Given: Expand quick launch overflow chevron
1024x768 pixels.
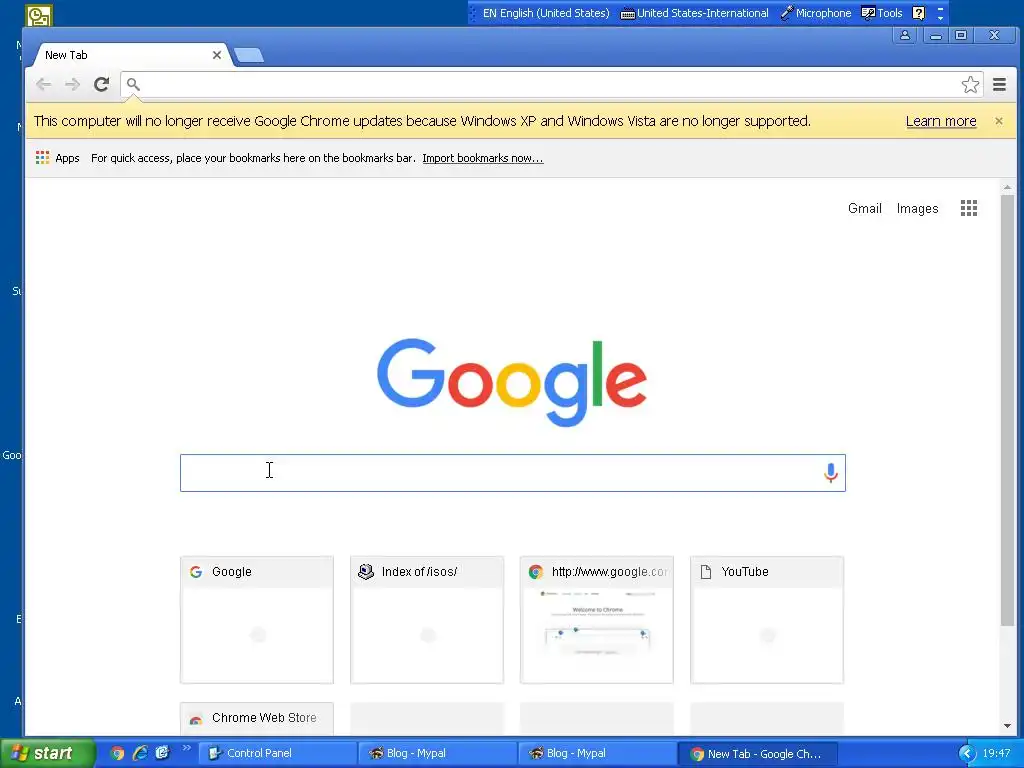Looking at the screenshot, I should pos(187,748).
